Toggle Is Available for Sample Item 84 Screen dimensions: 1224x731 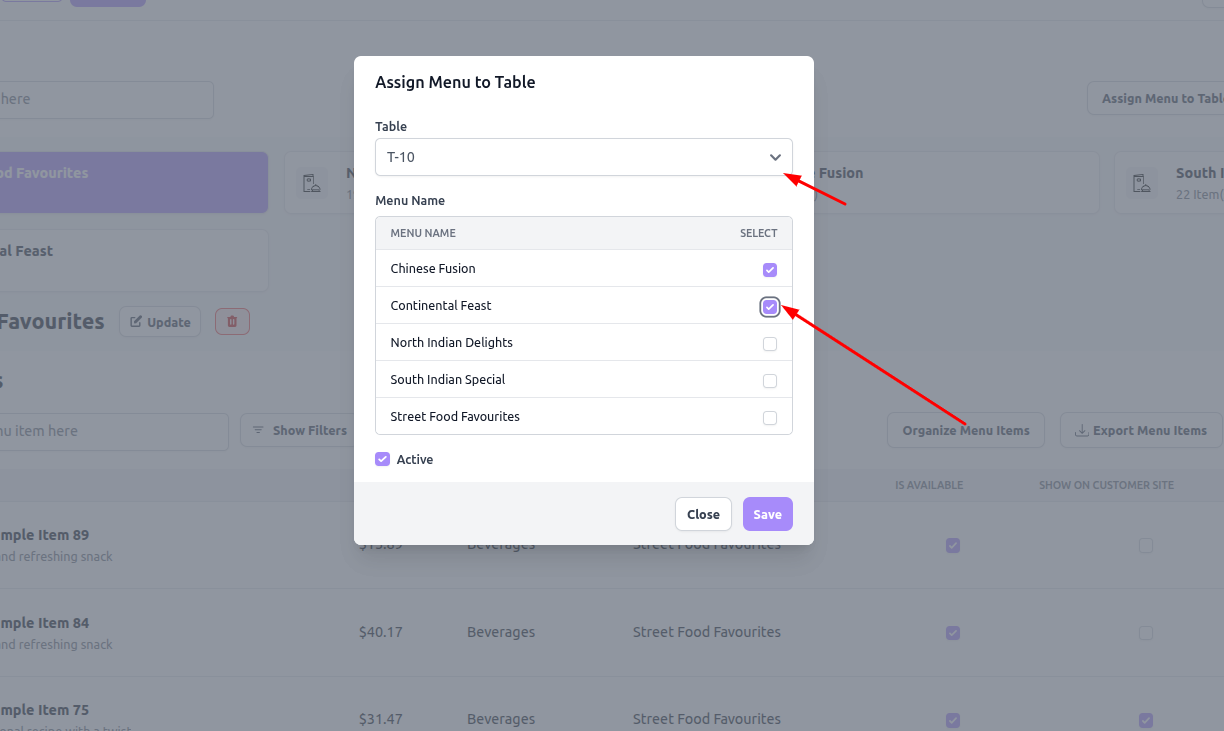tap(953, 632)
